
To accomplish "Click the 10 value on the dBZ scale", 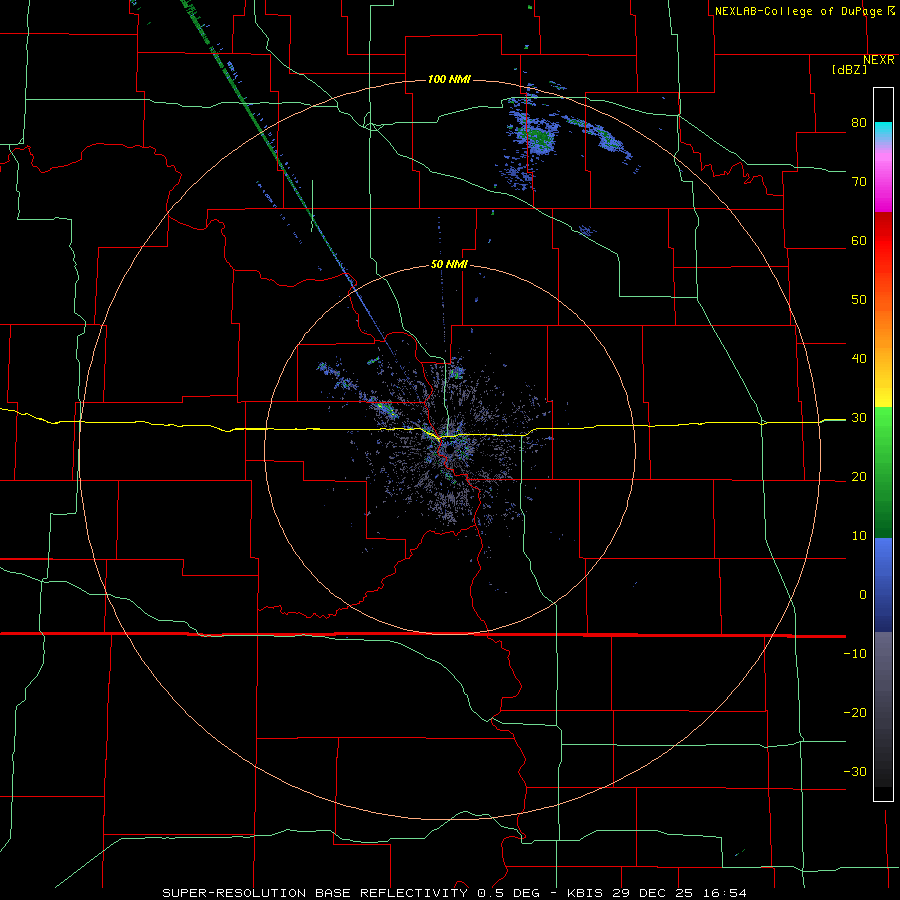I will click(859, 536).
